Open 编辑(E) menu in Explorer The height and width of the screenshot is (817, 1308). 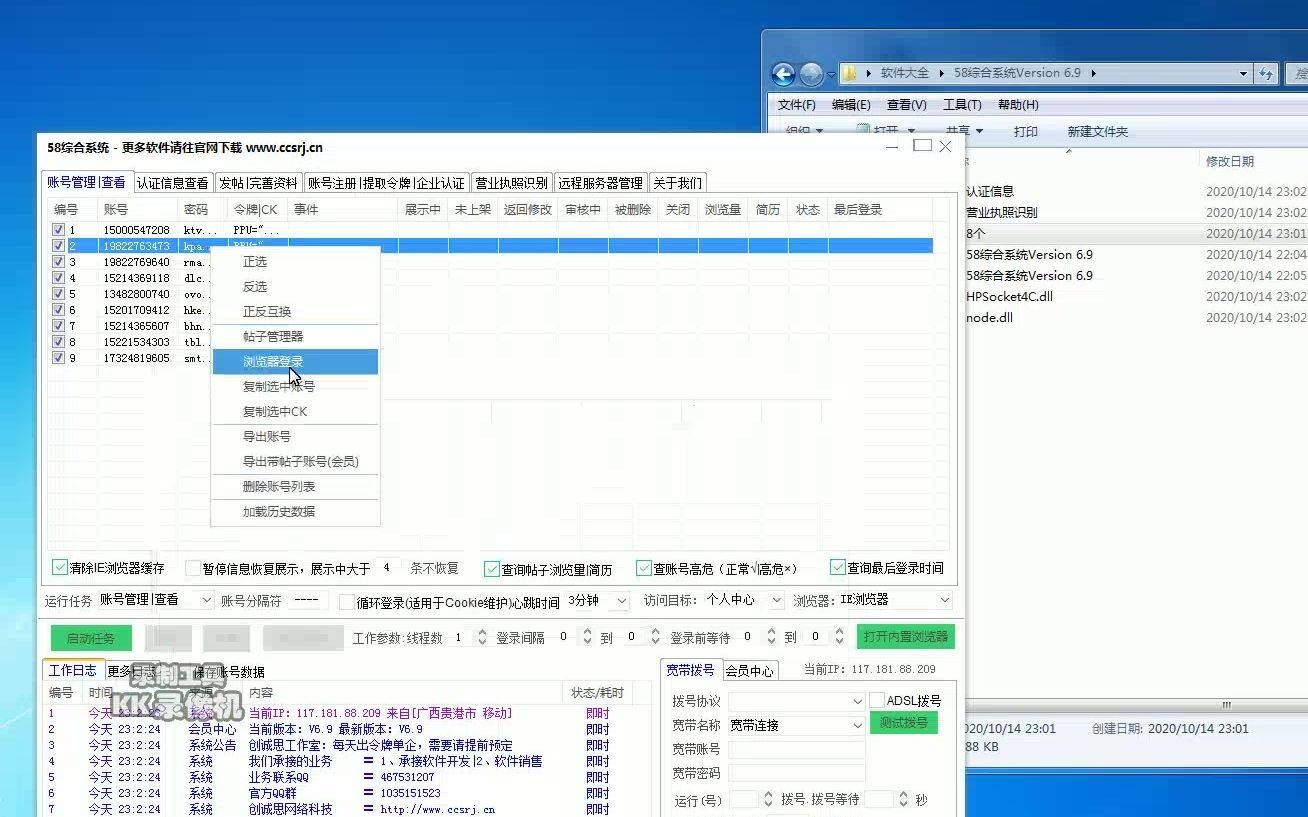click(851, 104)
